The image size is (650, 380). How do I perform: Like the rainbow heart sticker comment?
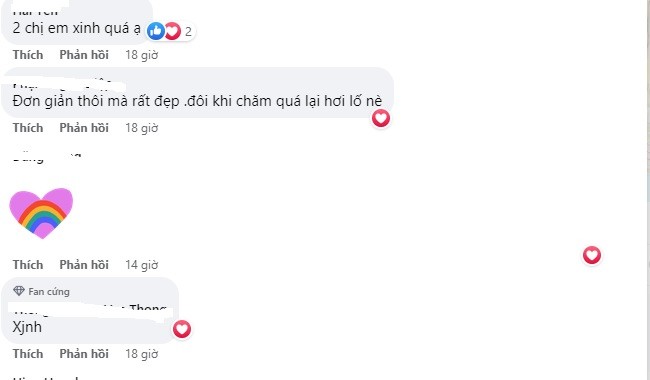(28, 264)
